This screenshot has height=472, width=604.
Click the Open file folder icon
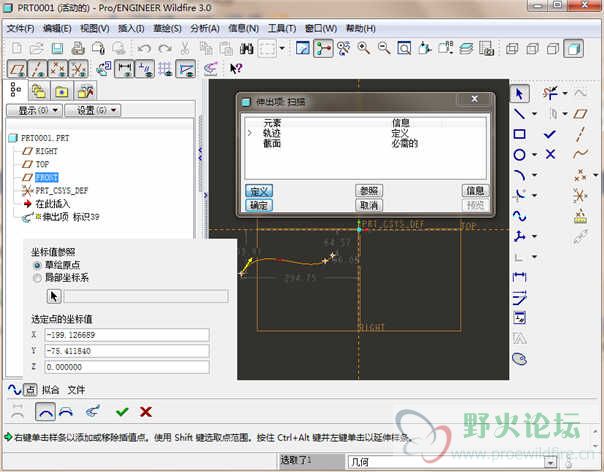coord(37,49)
